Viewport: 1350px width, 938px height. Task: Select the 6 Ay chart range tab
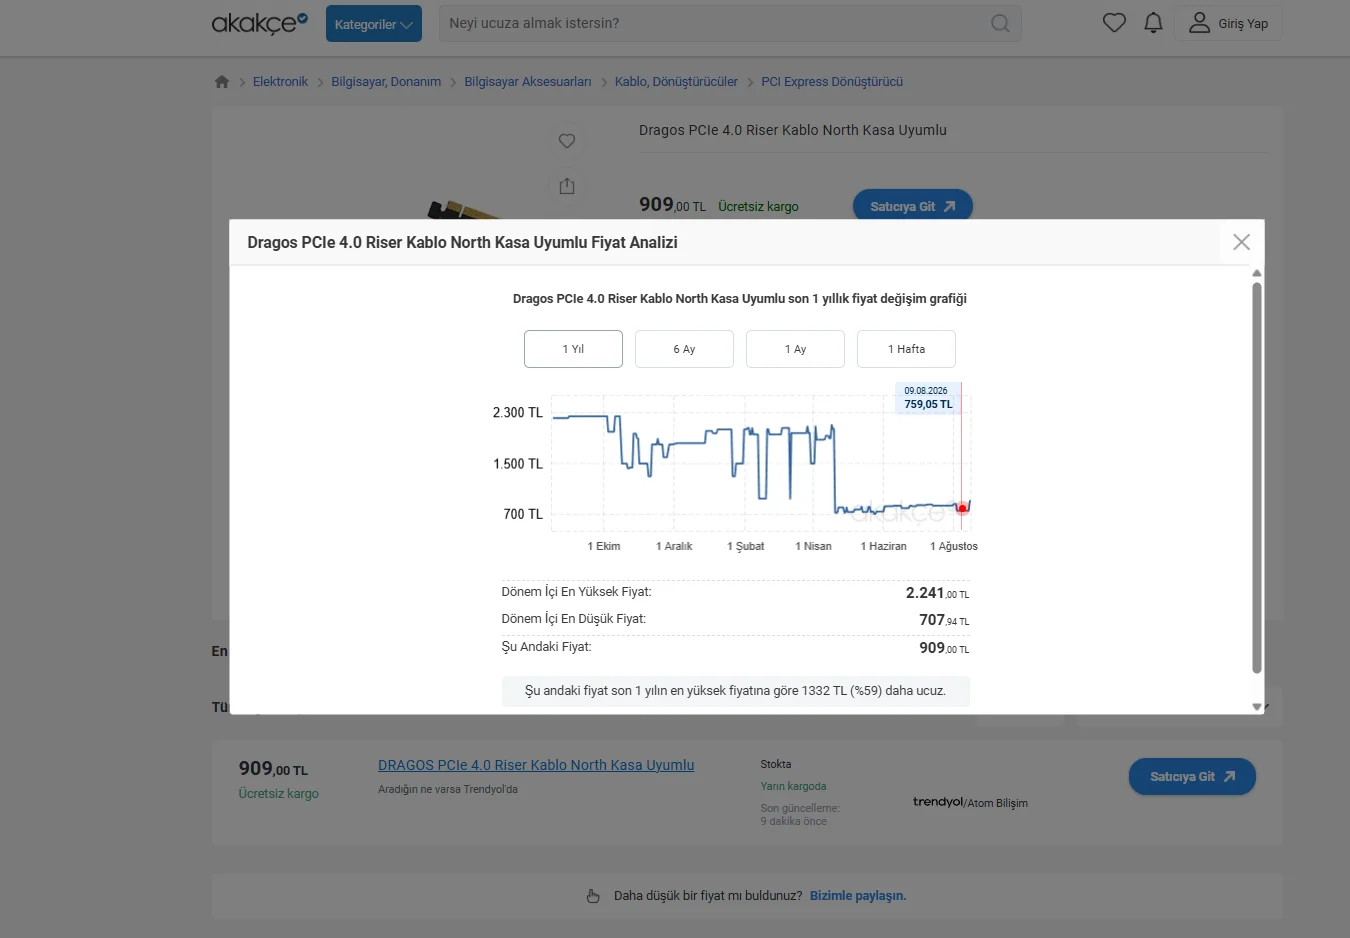tap(684, 349)
